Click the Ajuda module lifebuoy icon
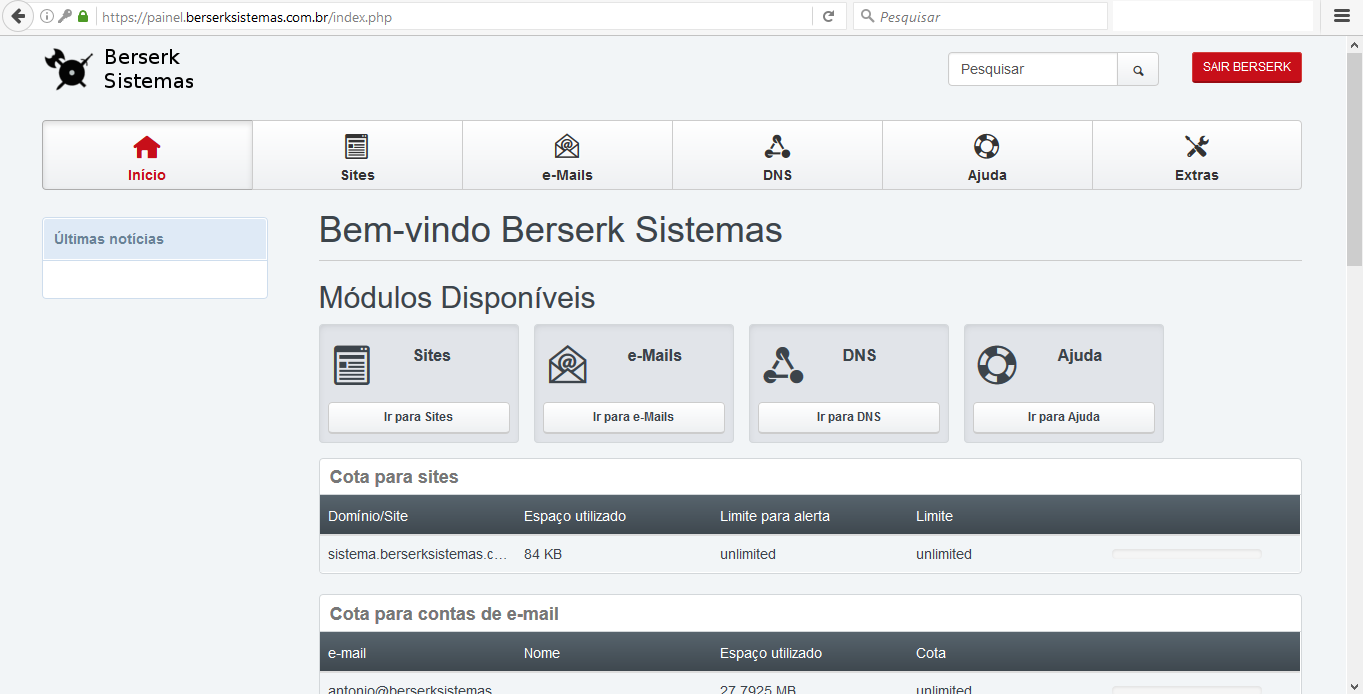Image resolution: width=1366 pixels, height=694 pixels. [997, 365]
